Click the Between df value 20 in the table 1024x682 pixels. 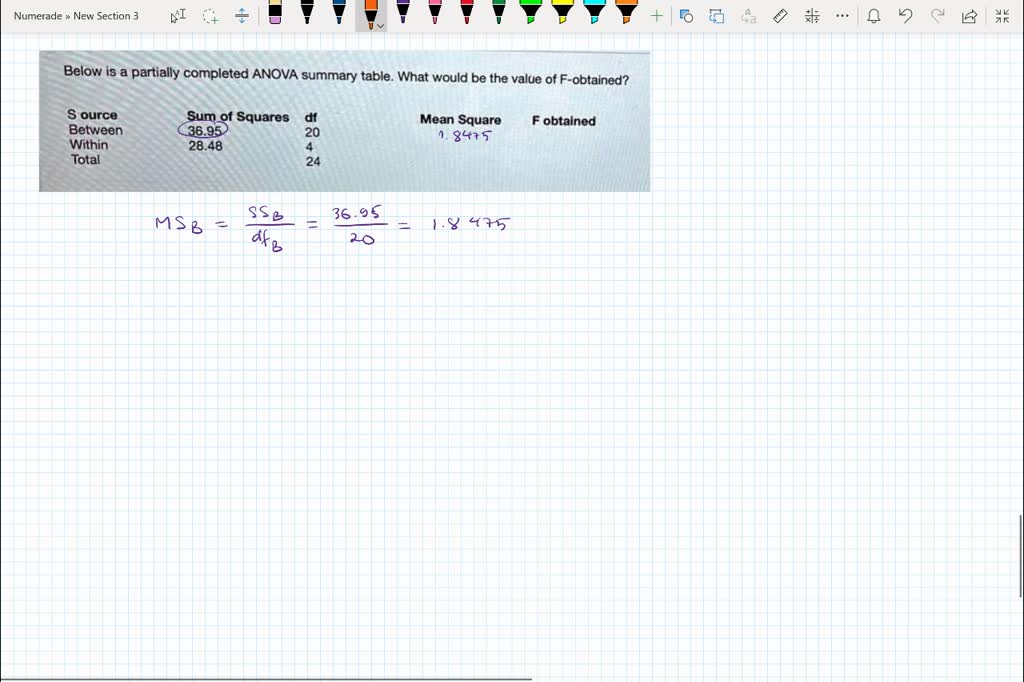[312, 132]
